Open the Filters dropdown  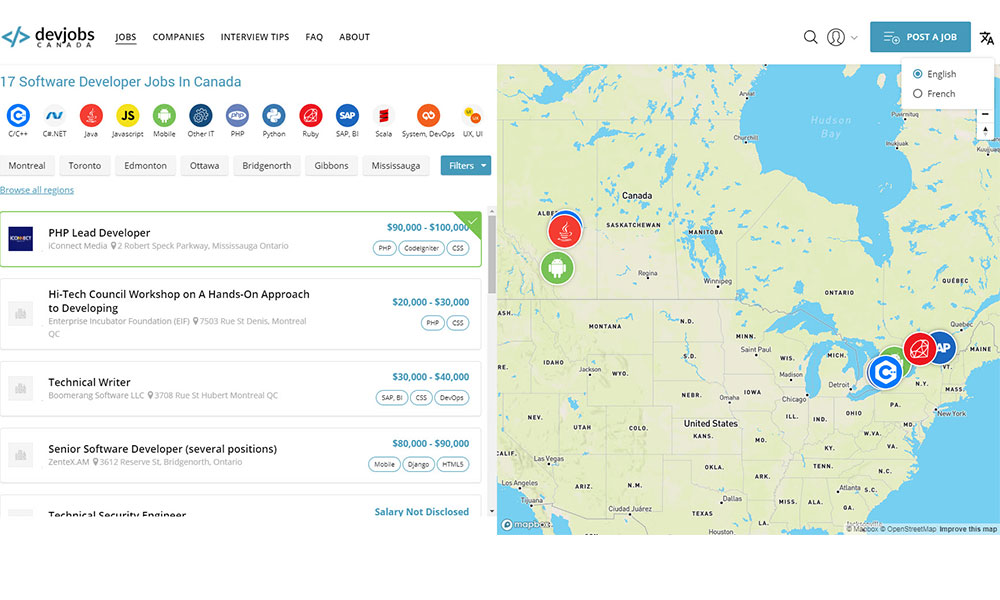pyautogui.click(x=466, y=166)
